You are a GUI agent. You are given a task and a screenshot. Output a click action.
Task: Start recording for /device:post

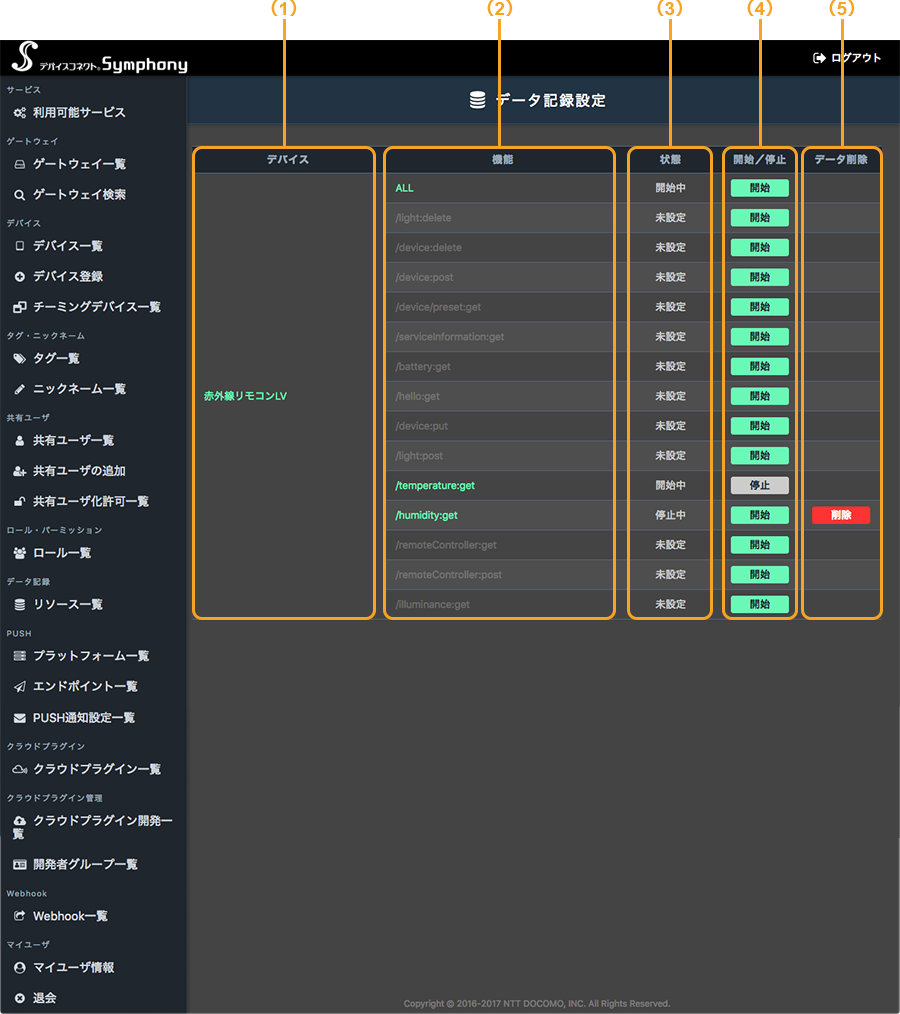pos(760,277)
